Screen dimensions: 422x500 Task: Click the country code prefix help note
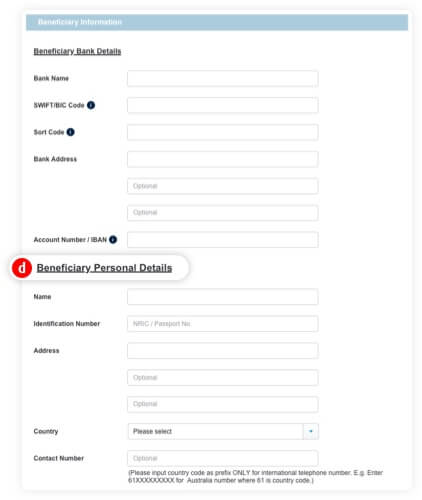coord(255,477)
